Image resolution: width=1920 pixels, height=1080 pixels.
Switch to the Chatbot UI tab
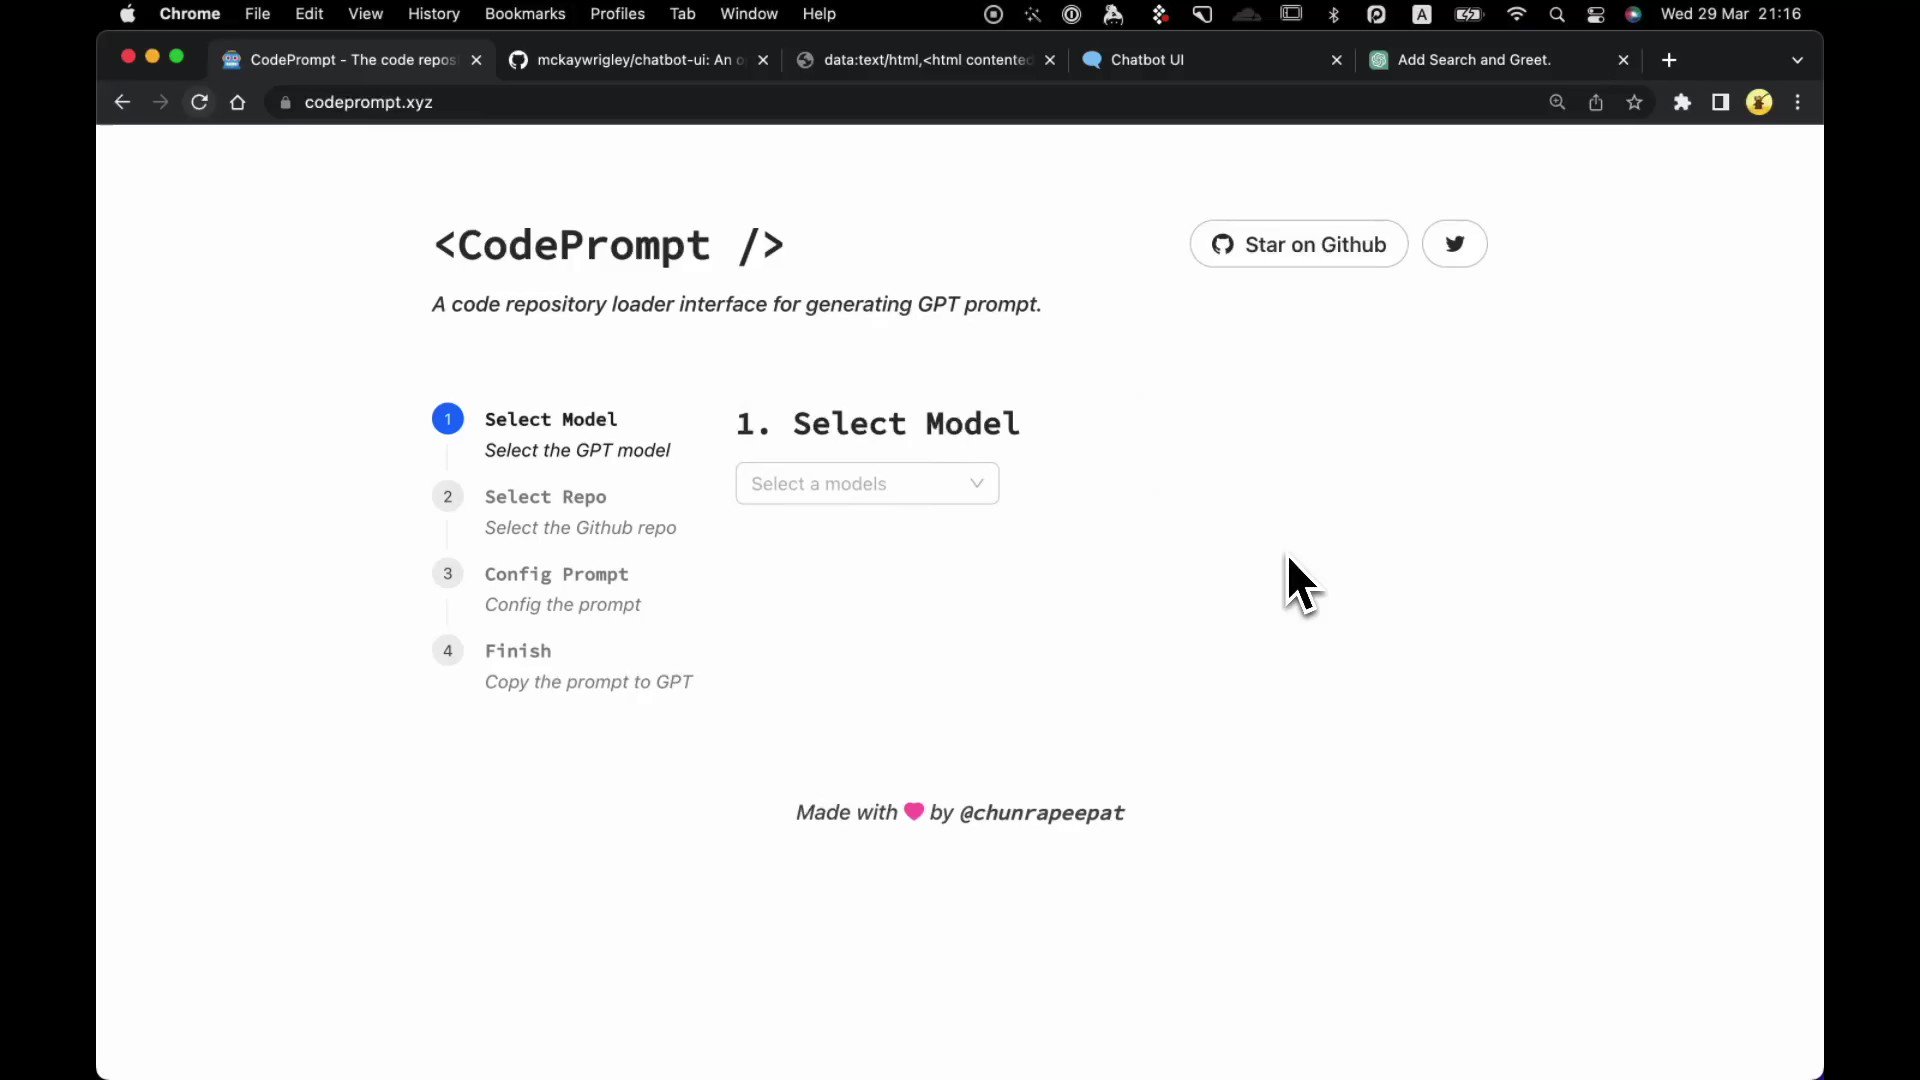(x=1145, y=60)
